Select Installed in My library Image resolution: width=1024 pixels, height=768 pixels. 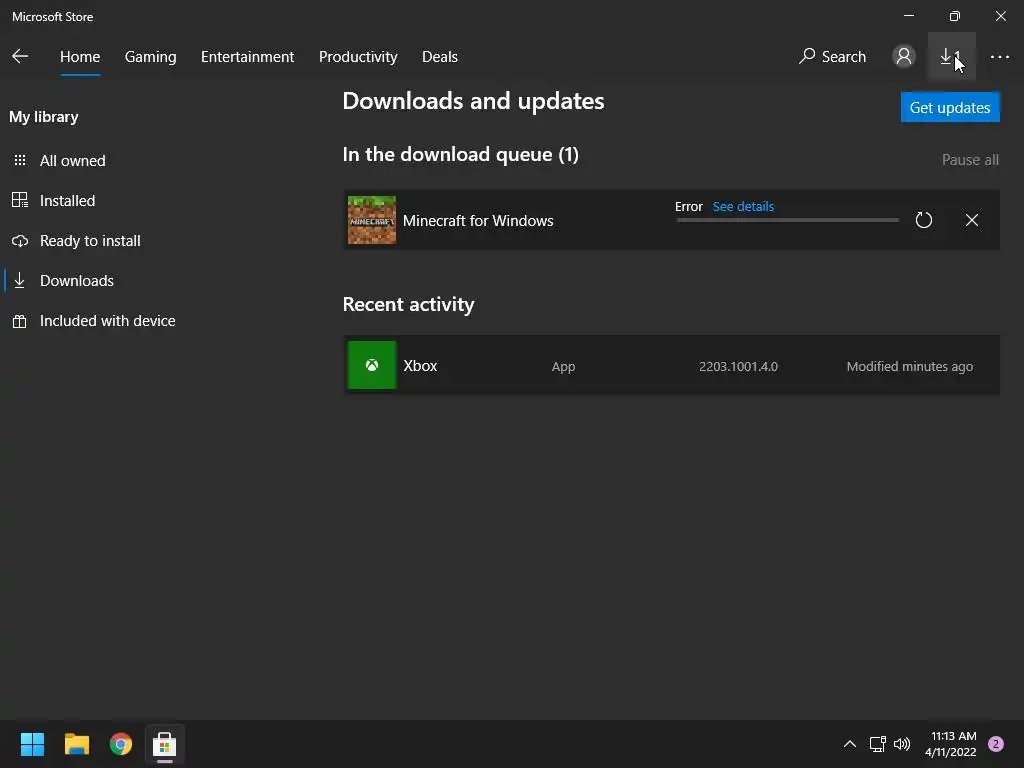click(67, 200)
